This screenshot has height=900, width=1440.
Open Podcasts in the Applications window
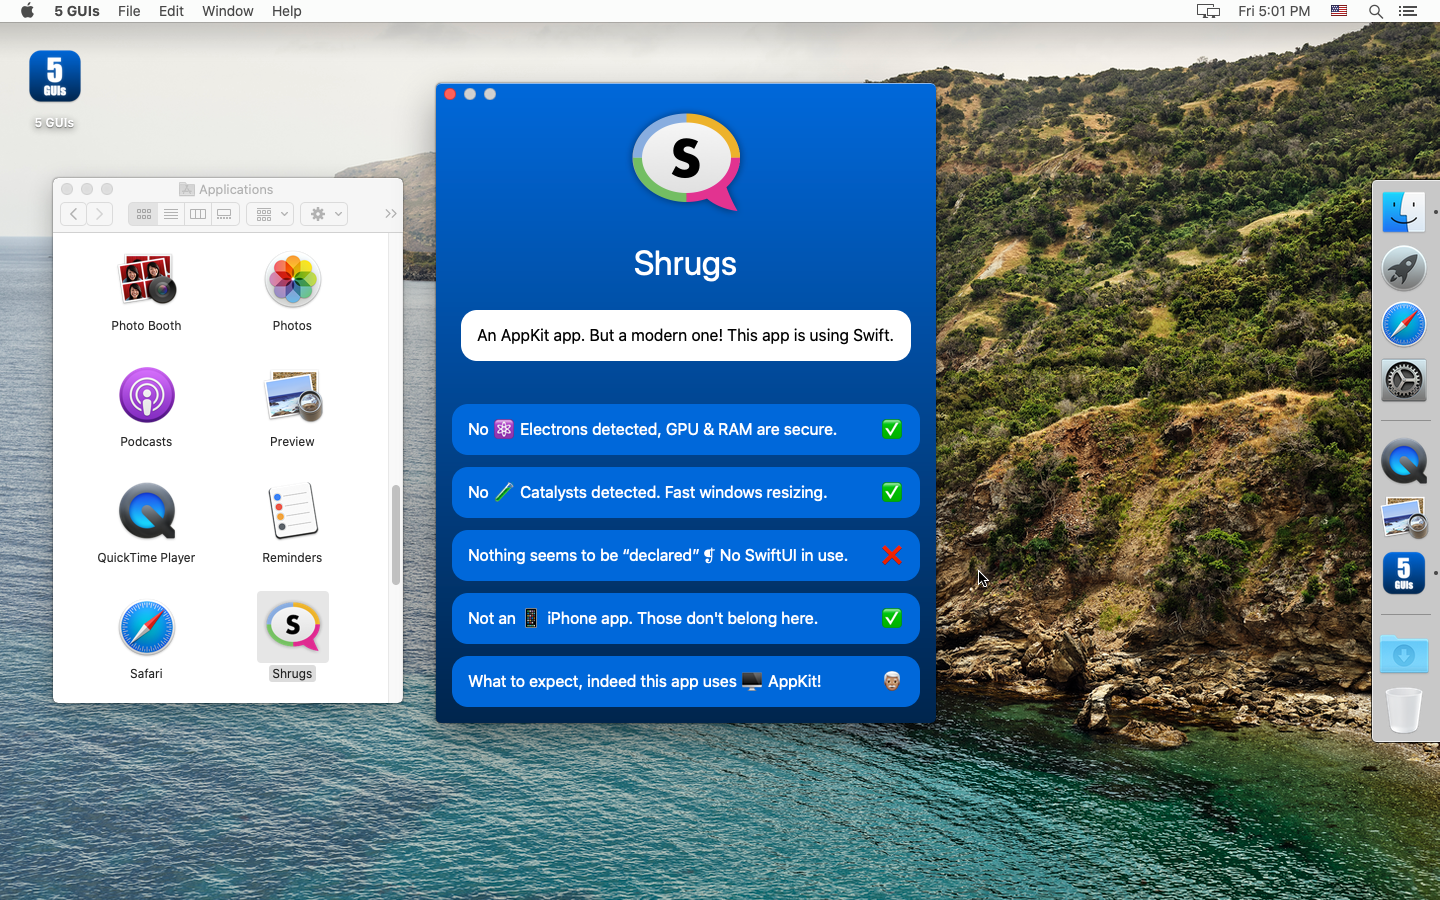point(146,395)
